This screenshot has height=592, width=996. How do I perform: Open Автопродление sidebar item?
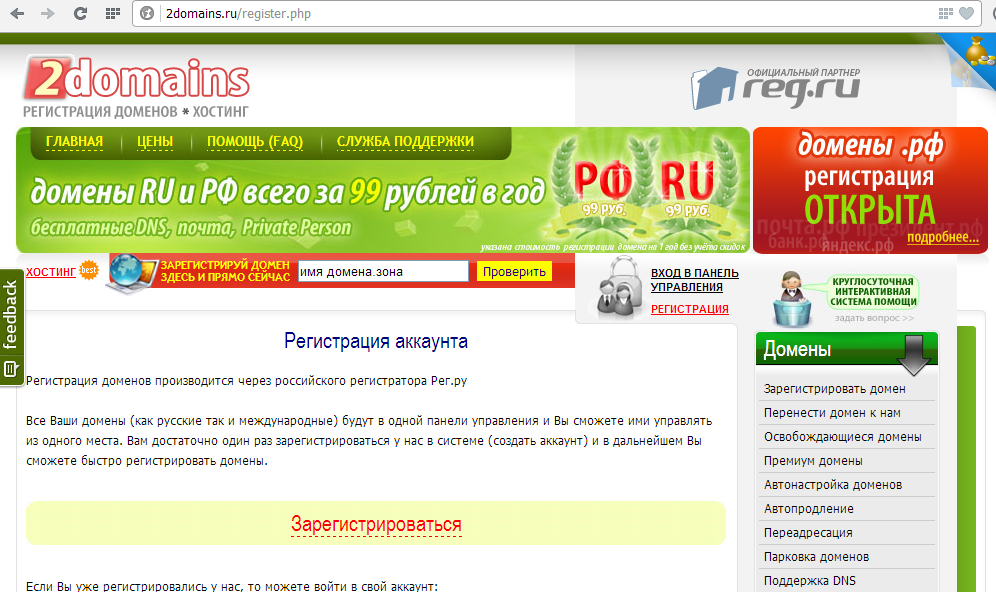(809, 509)
